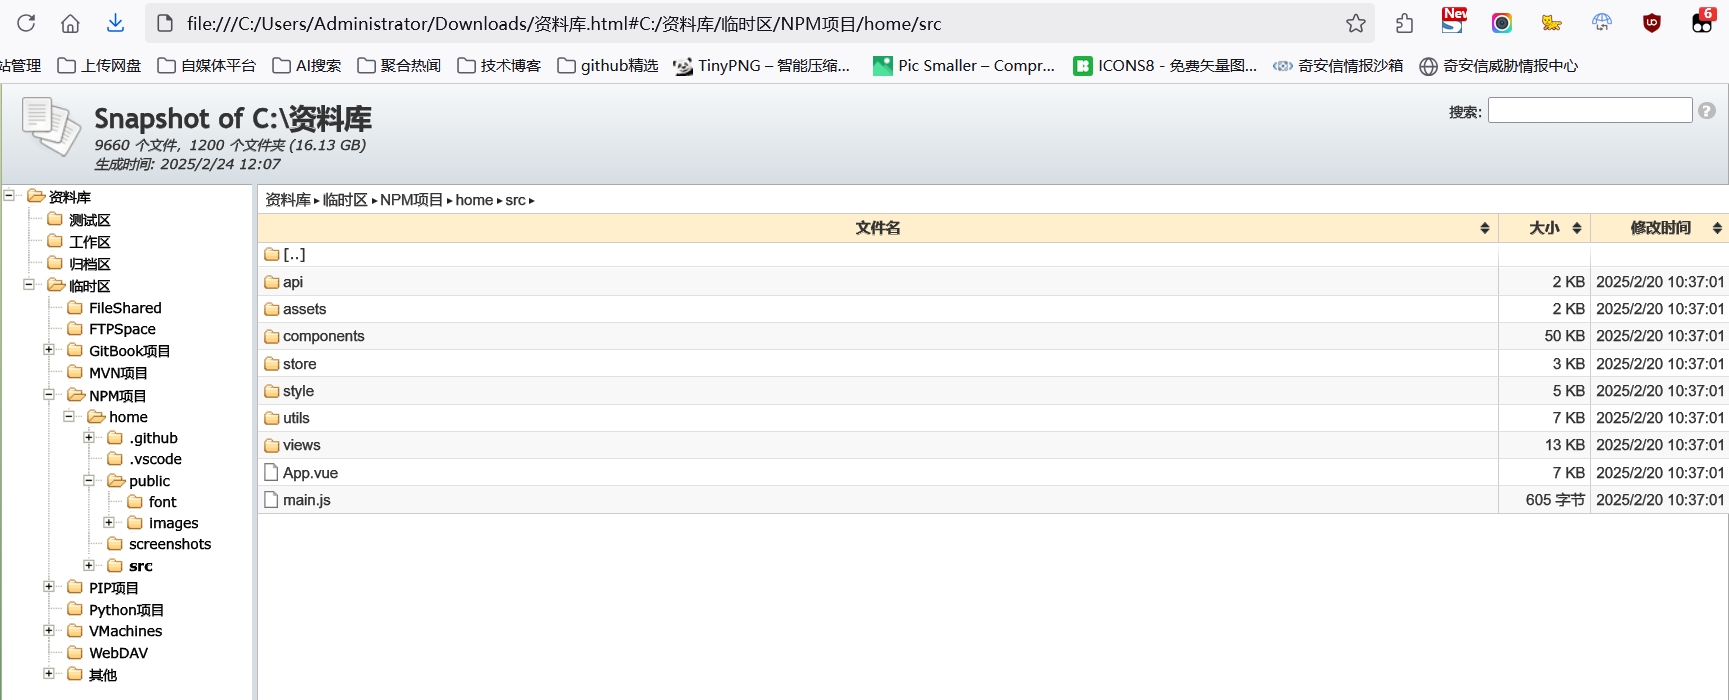Select WebDAV in the folder tree
Image resolution: width=1729 pixels, height=700 pixels.
pyautogui.click(x=118, y=653)
